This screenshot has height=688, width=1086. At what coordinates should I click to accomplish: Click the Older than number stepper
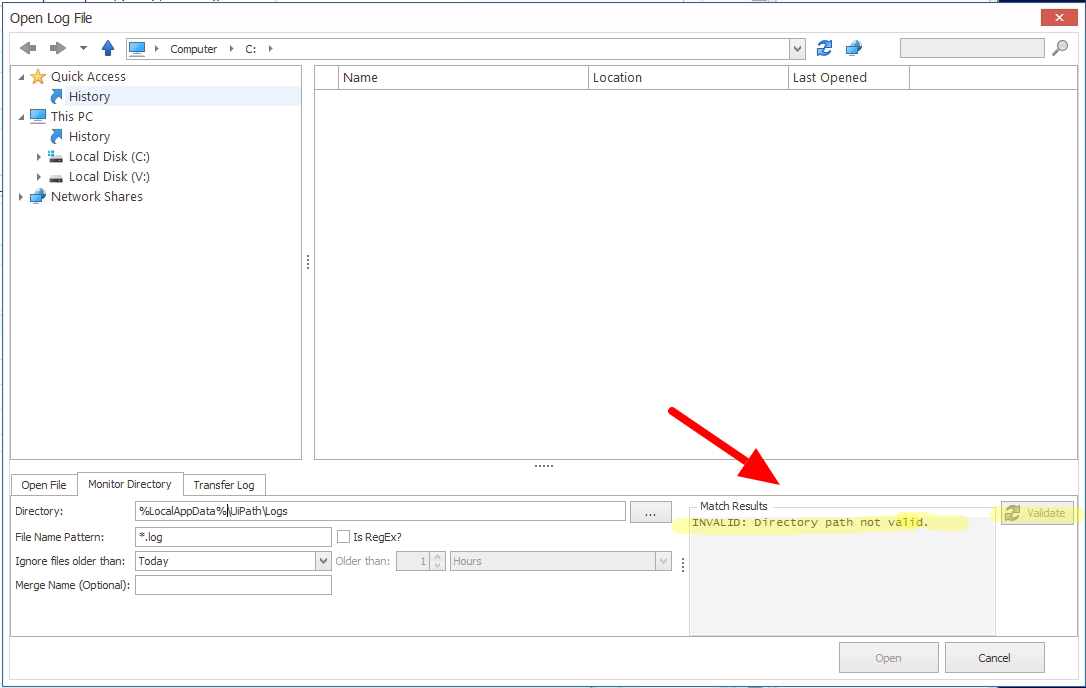(438, 561)
